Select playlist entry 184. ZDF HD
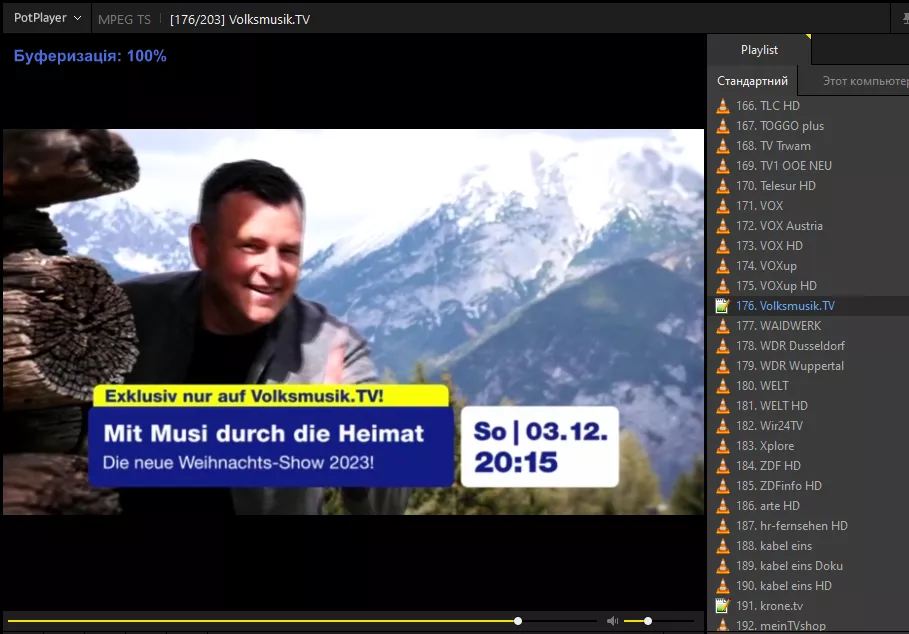 coord(808,465)
